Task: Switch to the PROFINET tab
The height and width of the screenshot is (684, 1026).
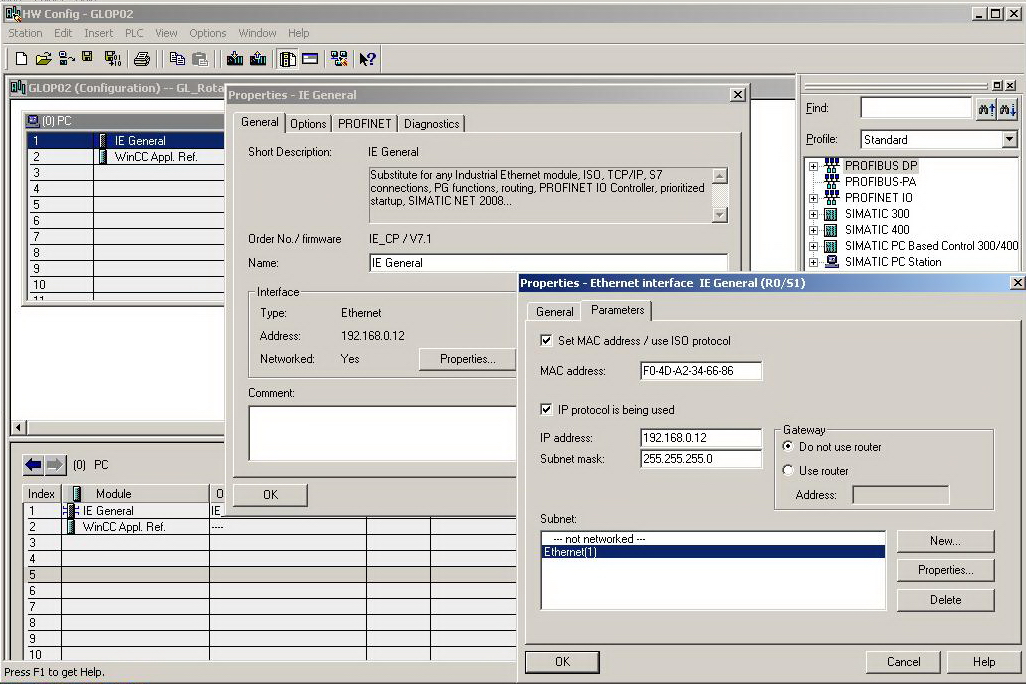Action: coord(364,124)
